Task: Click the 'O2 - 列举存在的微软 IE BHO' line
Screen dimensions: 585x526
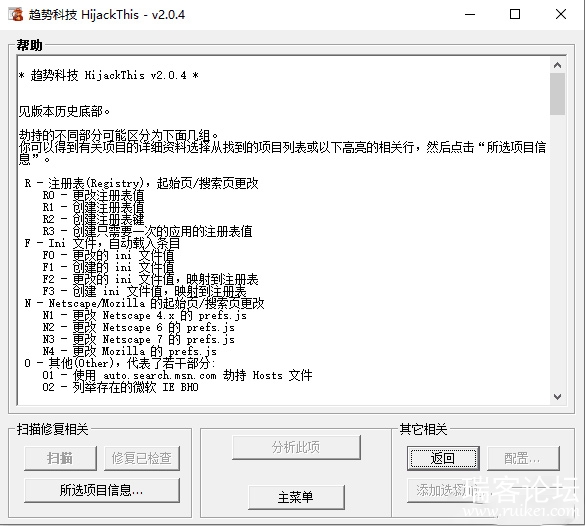Action: tap(120, 387)
